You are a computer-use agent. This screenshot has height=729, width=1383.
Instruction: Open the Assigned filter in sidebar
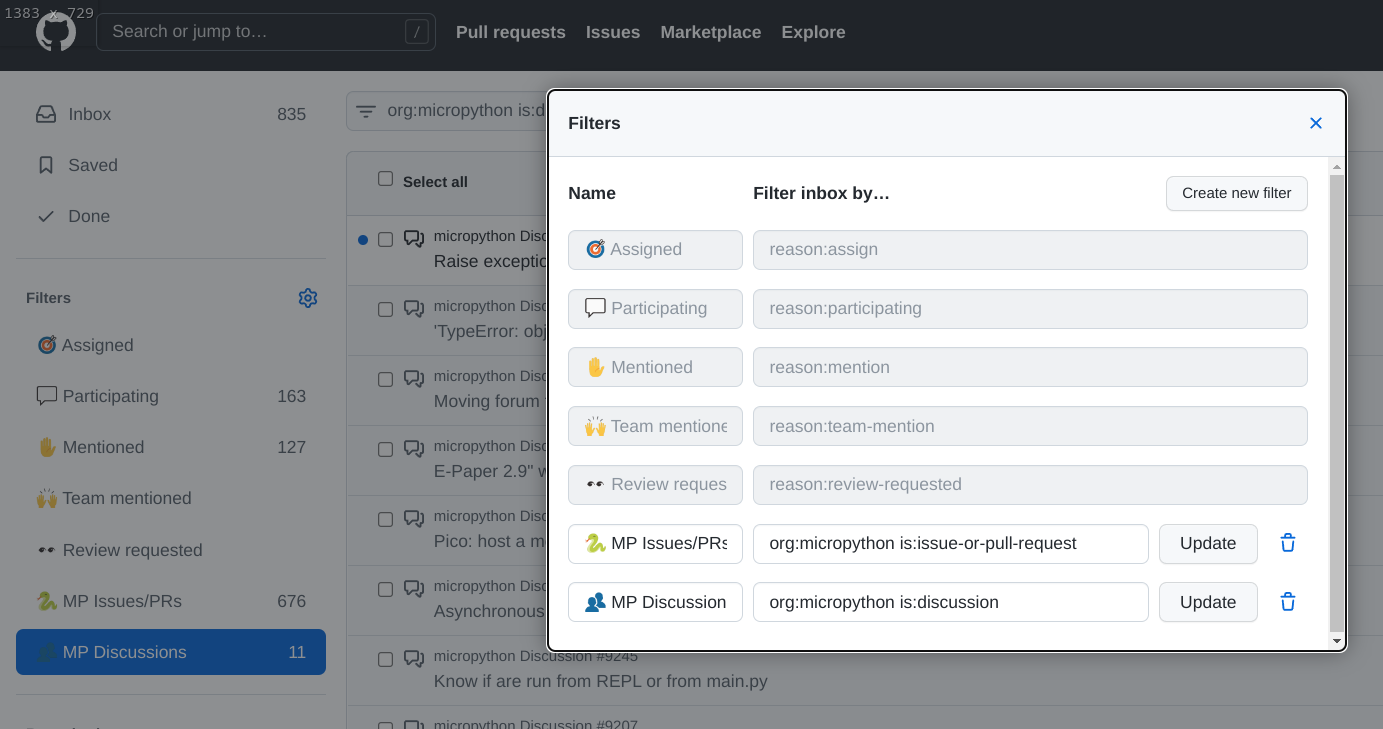click(x=171, y=345)
